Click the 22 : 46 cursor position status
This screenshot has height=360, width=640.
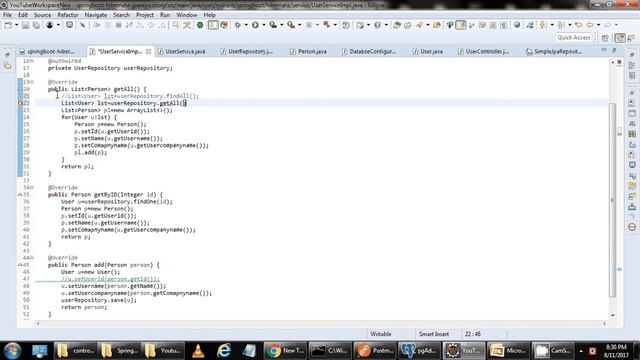coord(472,334)
